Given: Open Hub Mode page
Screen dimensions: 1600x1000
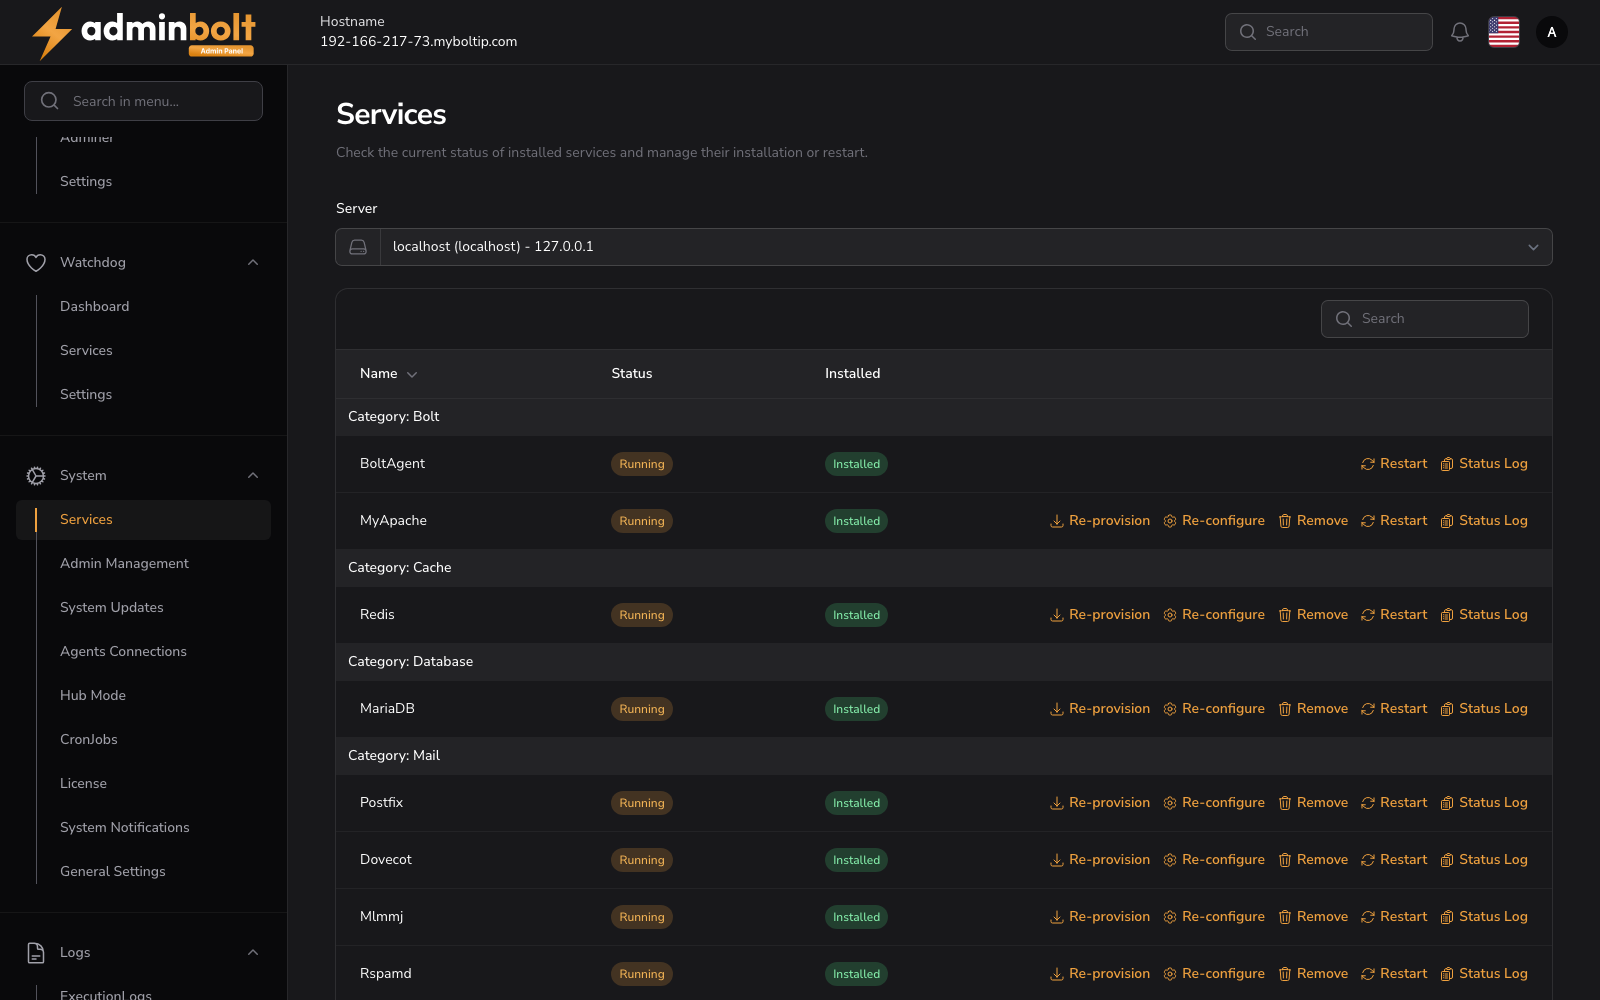Looking at the screenshot, I should [x=93, y=696].
